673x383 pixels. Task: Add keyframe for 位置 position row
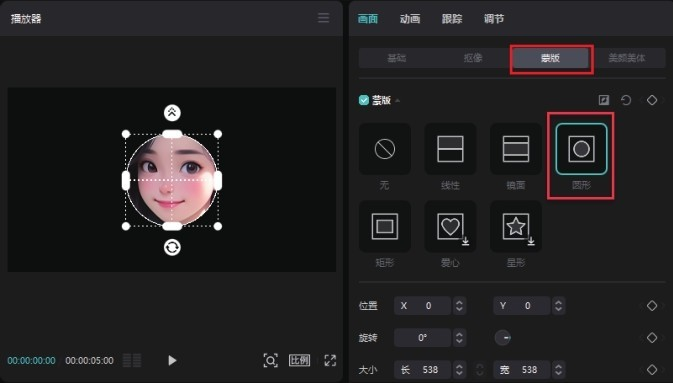coord(652,306)
